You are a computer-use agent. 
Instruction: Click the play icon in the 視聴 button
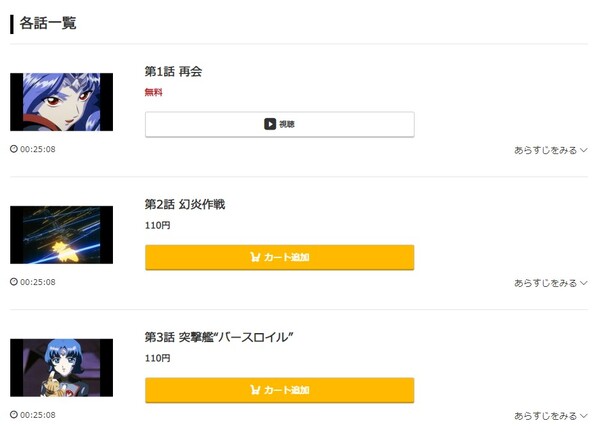click(x=270, y=124)
